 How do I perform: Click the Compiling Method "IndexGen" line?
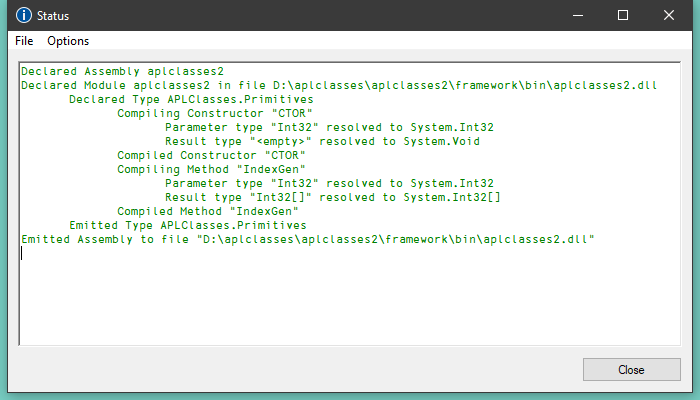pyautogui.click(x=211, y=170)
